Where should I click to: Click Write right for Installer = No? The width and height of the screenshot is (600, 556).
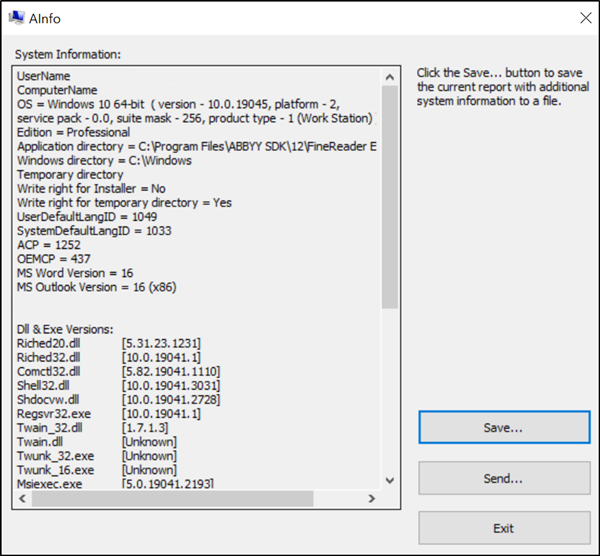click(91, 189)
